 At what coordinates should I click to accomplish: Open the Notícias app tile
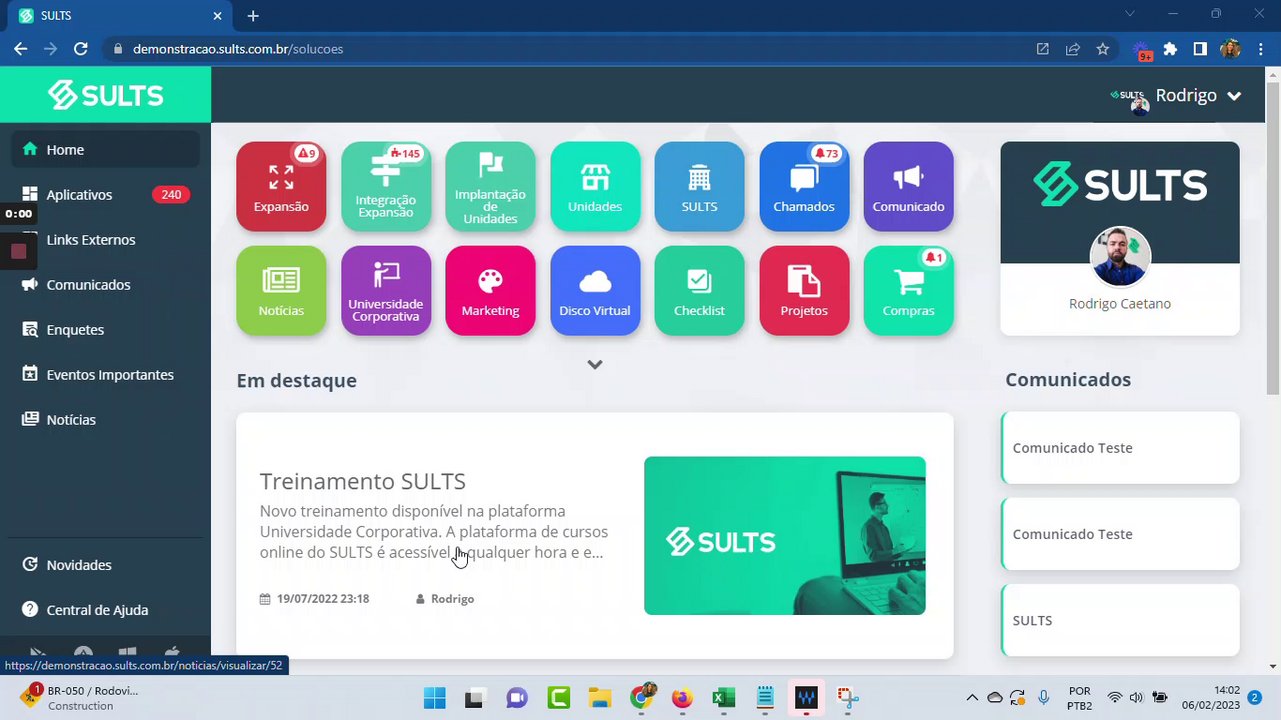281,290
